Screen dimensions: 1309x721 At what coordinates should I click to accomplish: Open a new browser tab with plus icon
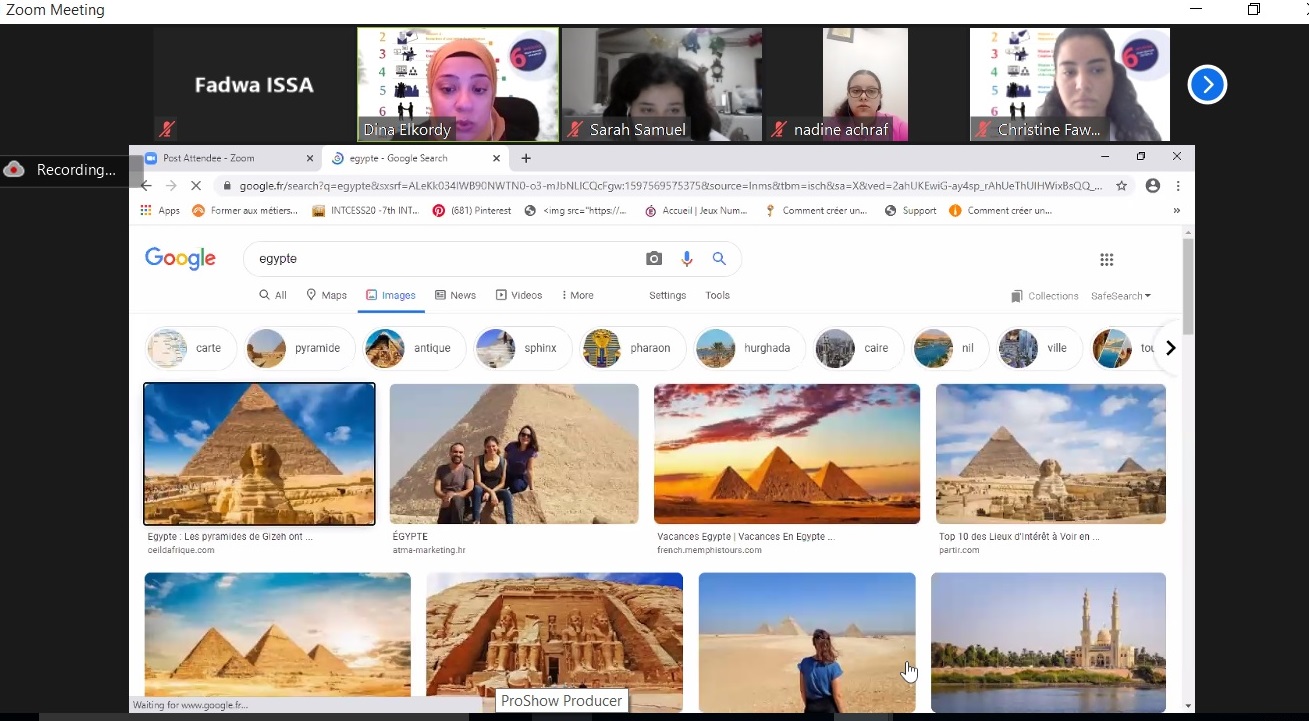click(526, 158)
